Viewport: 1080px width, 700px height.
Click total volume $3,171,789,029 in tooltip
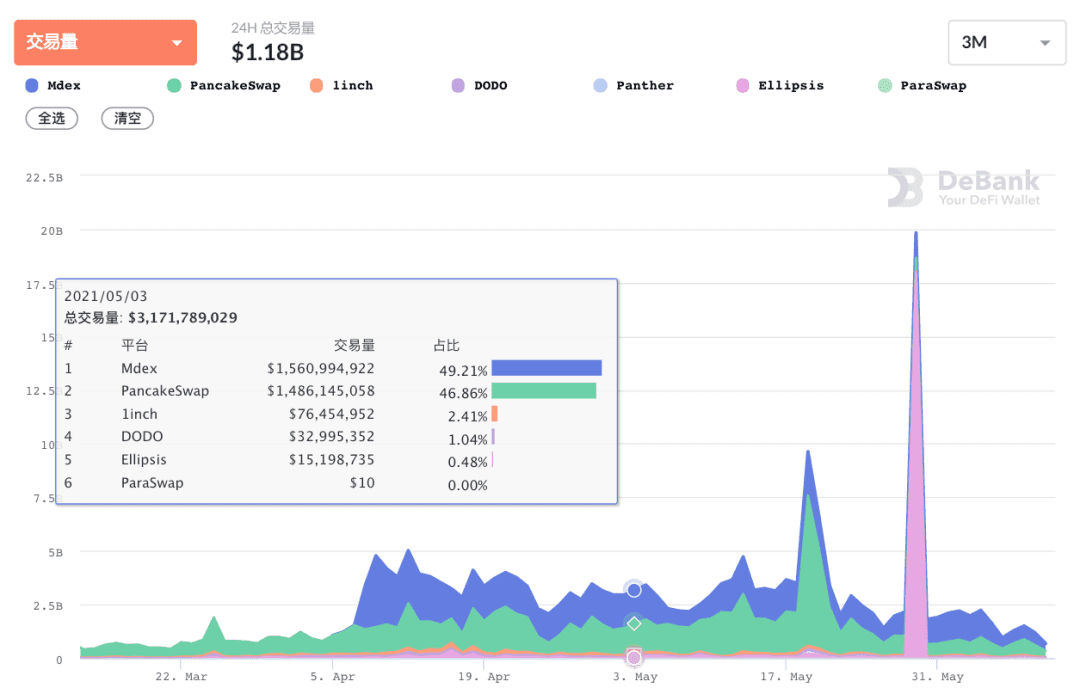click(x=183, y=318)
